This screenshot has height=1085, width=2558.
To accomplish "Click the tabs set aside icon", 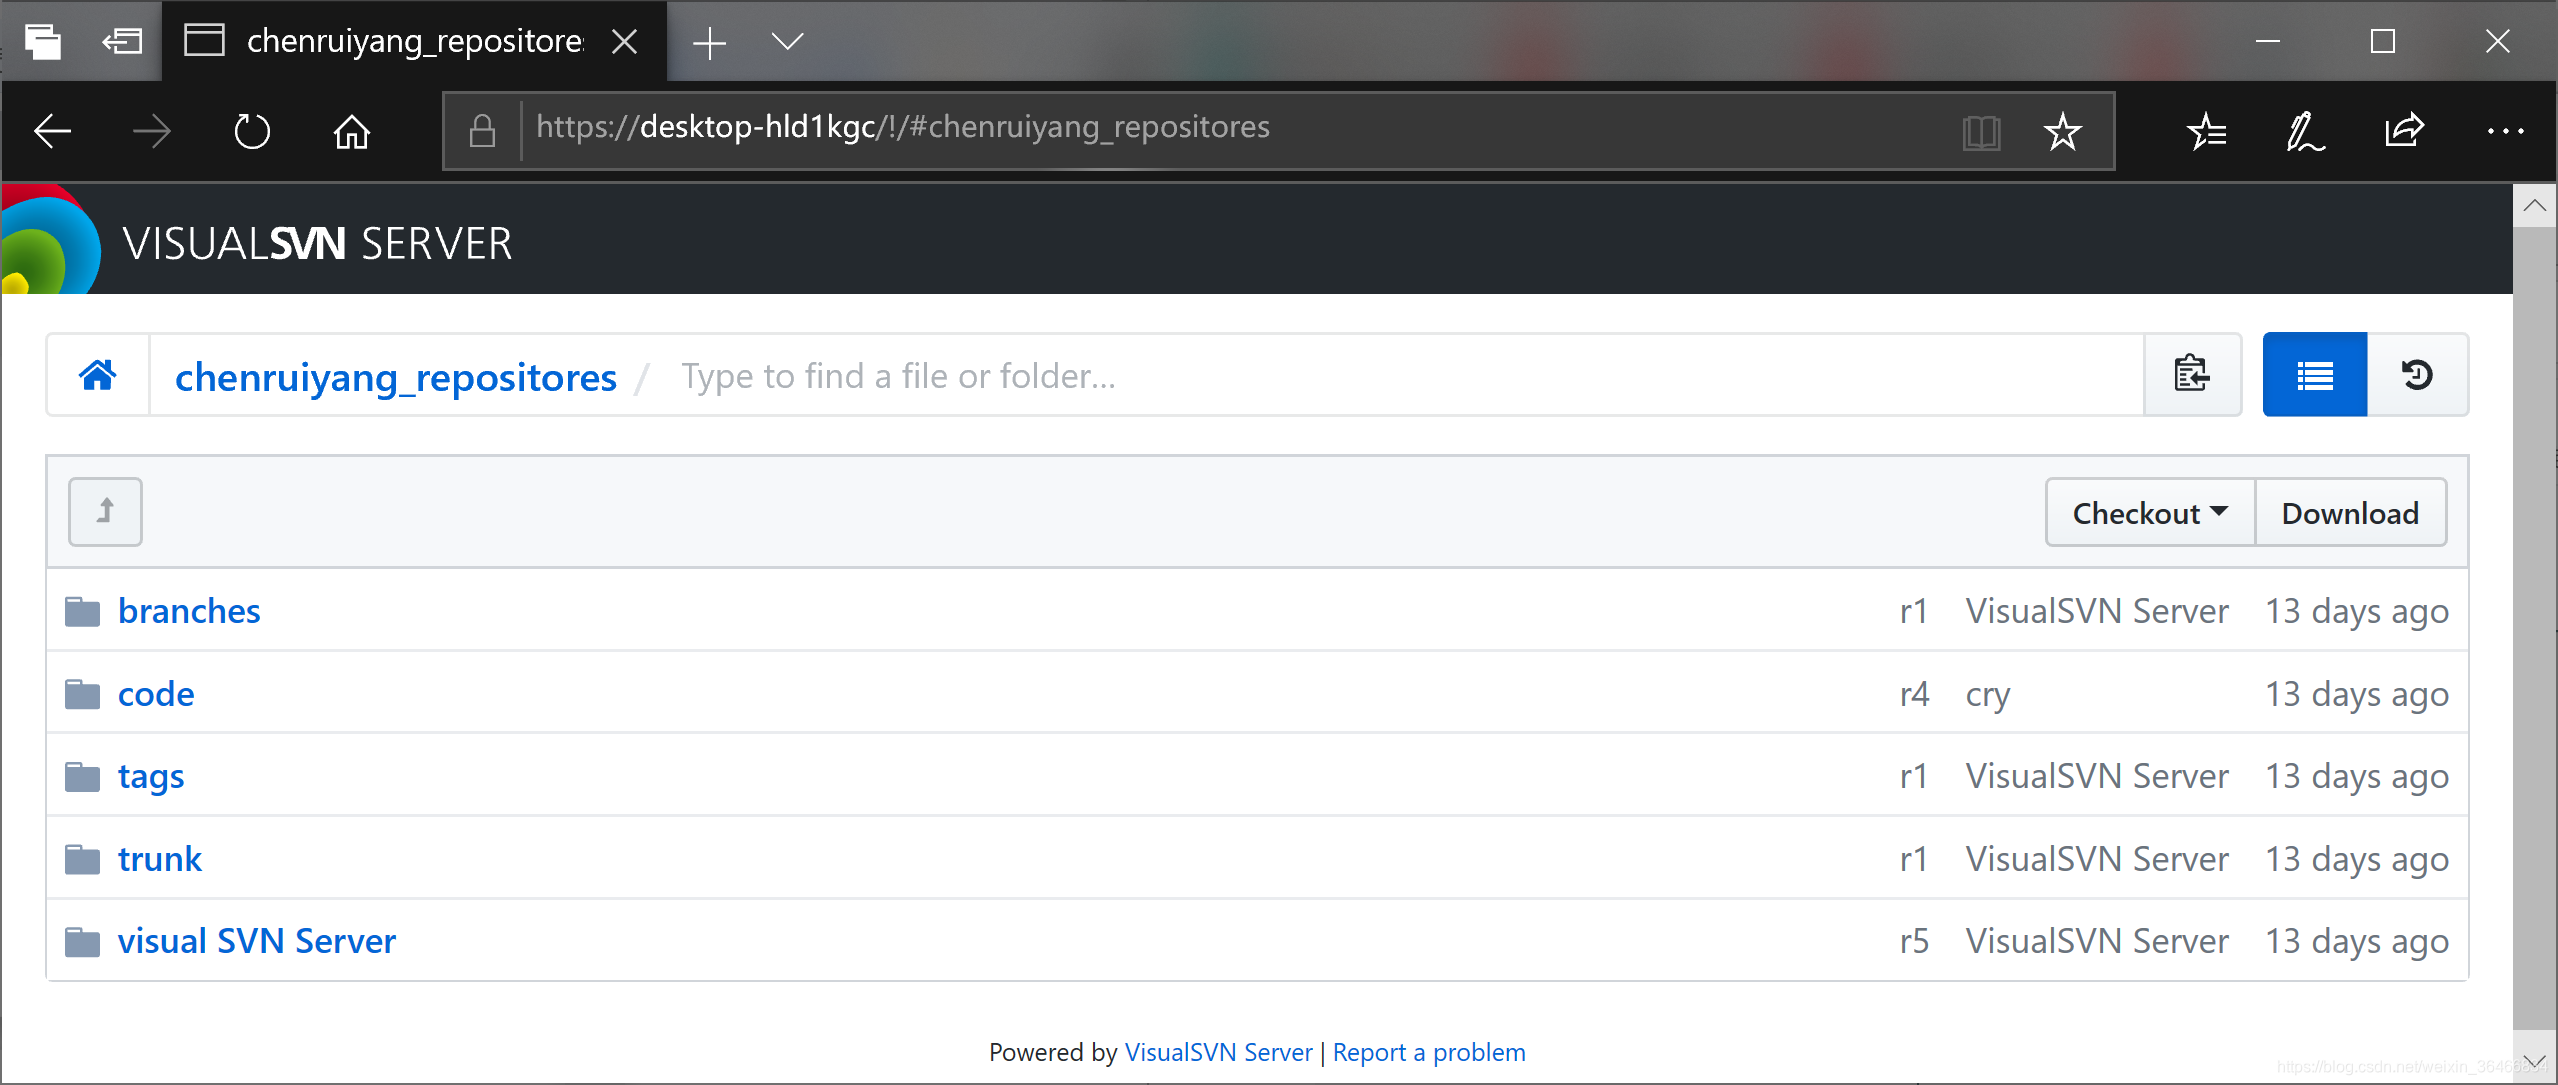I will tap(43, 42).
